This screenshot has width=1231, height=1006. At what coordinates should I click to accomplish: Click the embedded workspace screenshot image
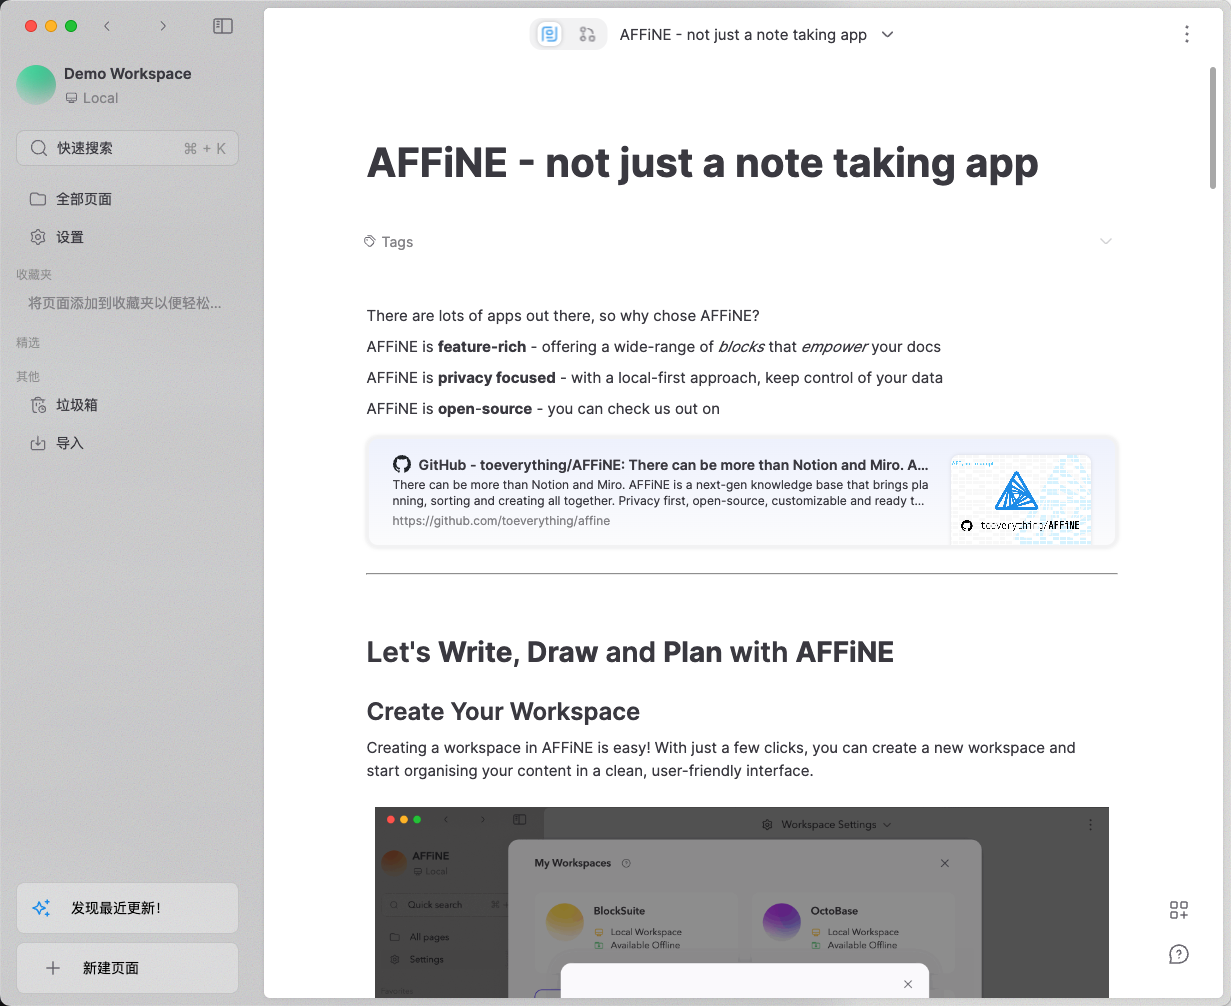(x=742, y=902)
